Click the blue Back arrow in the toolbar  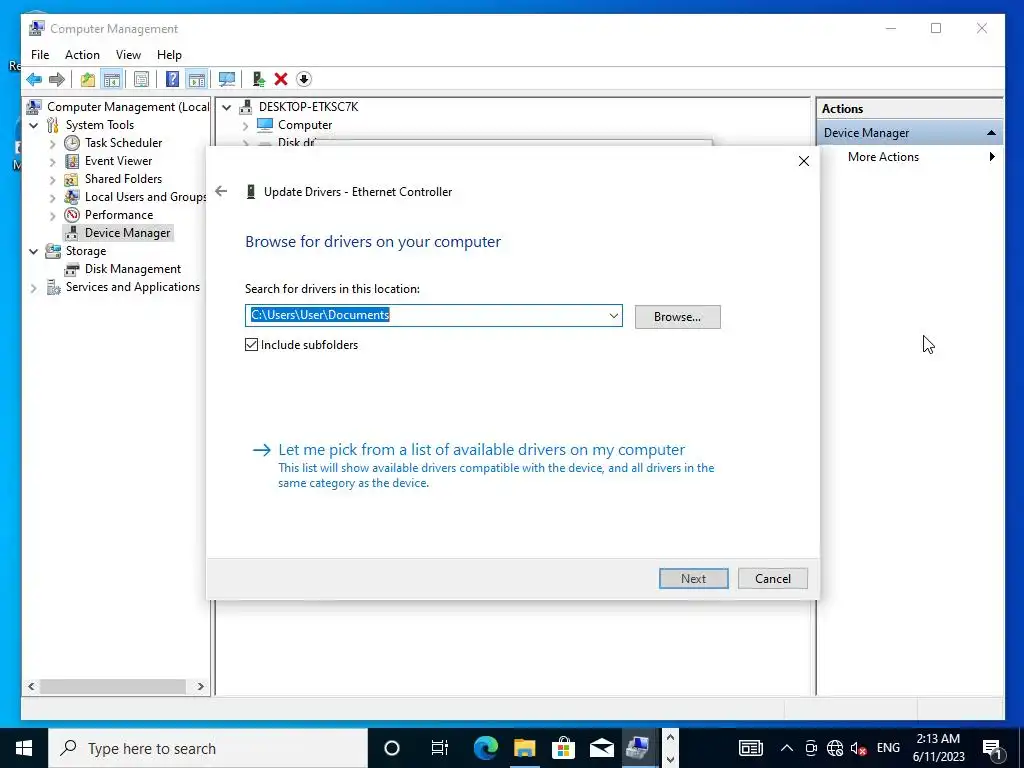coord(34,80)
